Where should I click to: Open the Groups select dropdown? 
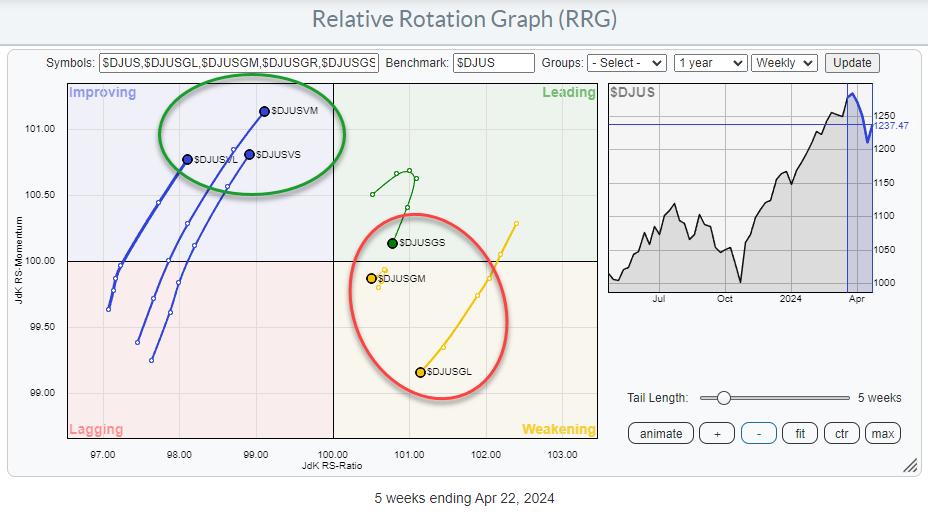coord(626,62)
